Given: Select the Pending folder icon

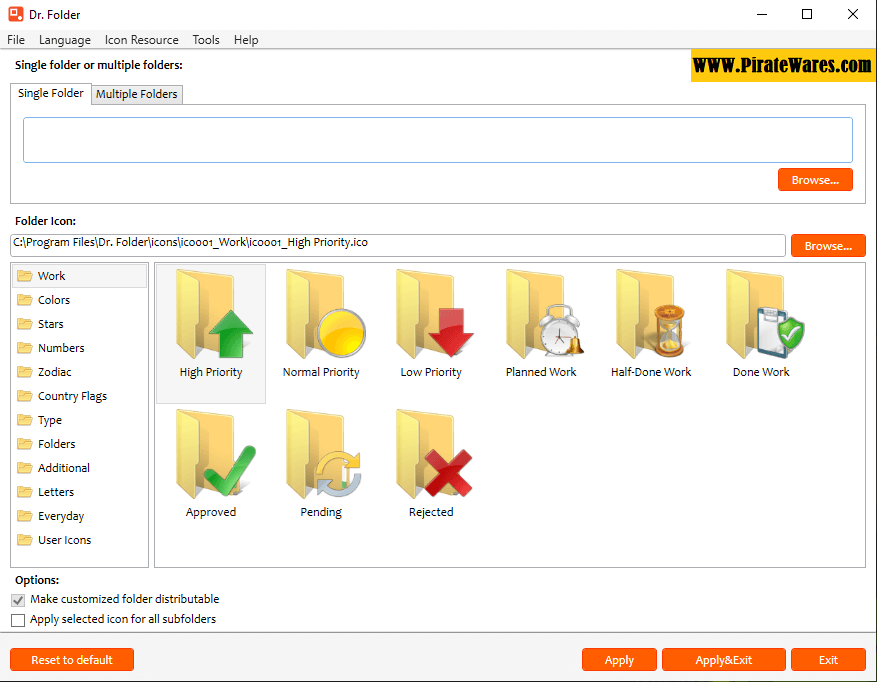Looking at the screenshot, I should [x=321, y=458].
